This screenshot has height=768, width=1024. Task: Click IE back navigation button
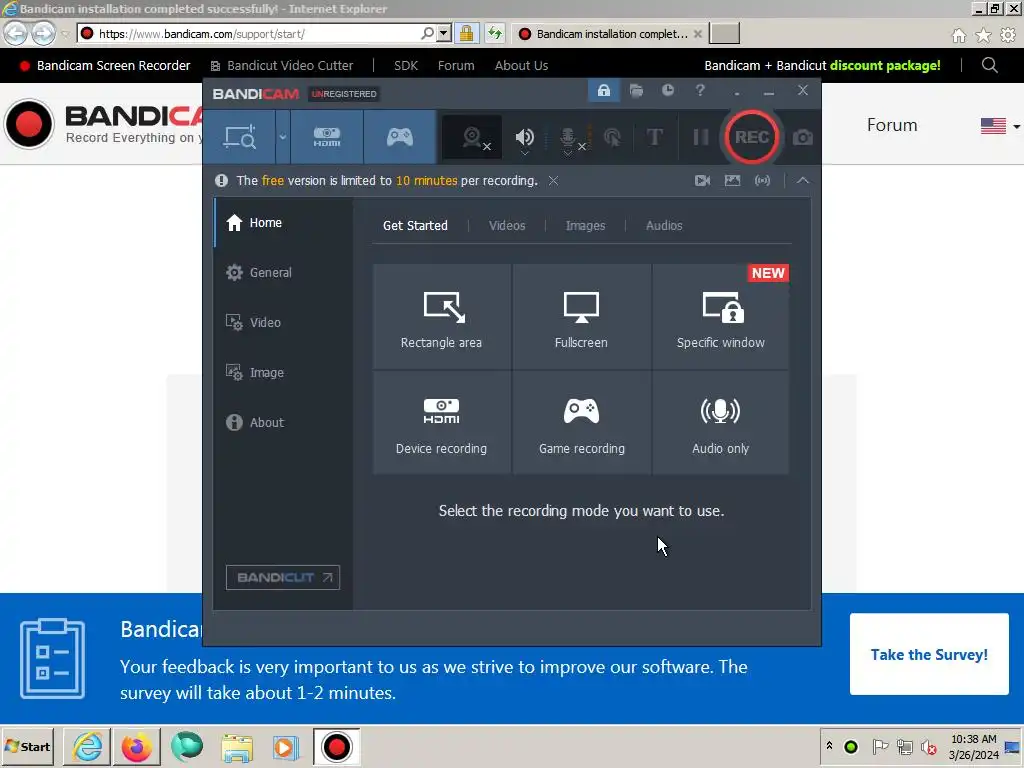[x=16, y=33]
